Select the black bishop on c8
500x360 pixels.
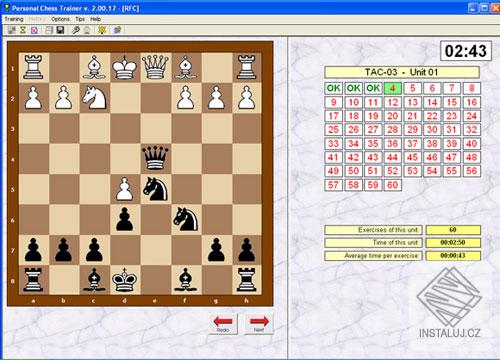[x=94, y=280]
